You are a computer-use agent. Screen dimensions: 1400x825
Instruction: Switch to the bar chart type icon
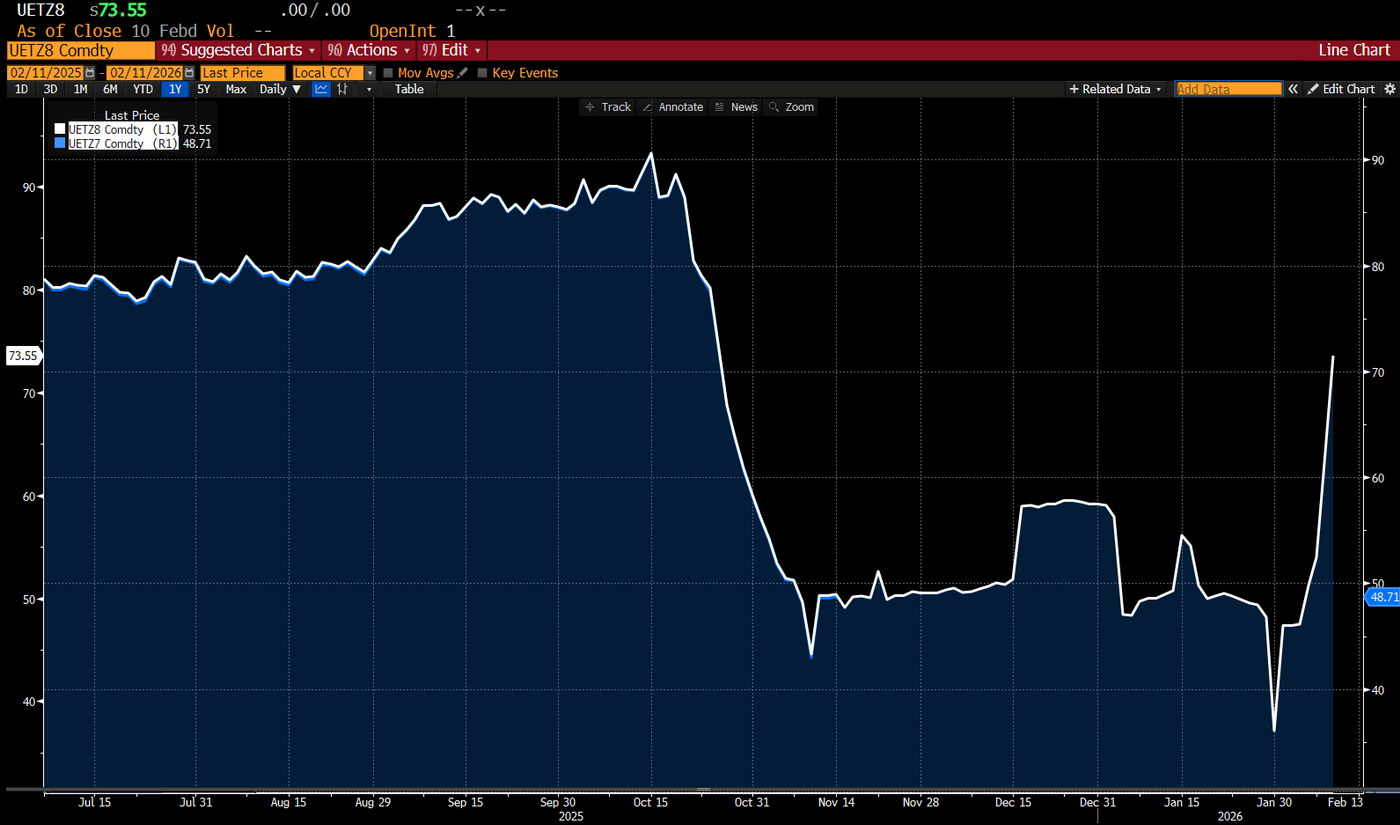tap(343, 89)
